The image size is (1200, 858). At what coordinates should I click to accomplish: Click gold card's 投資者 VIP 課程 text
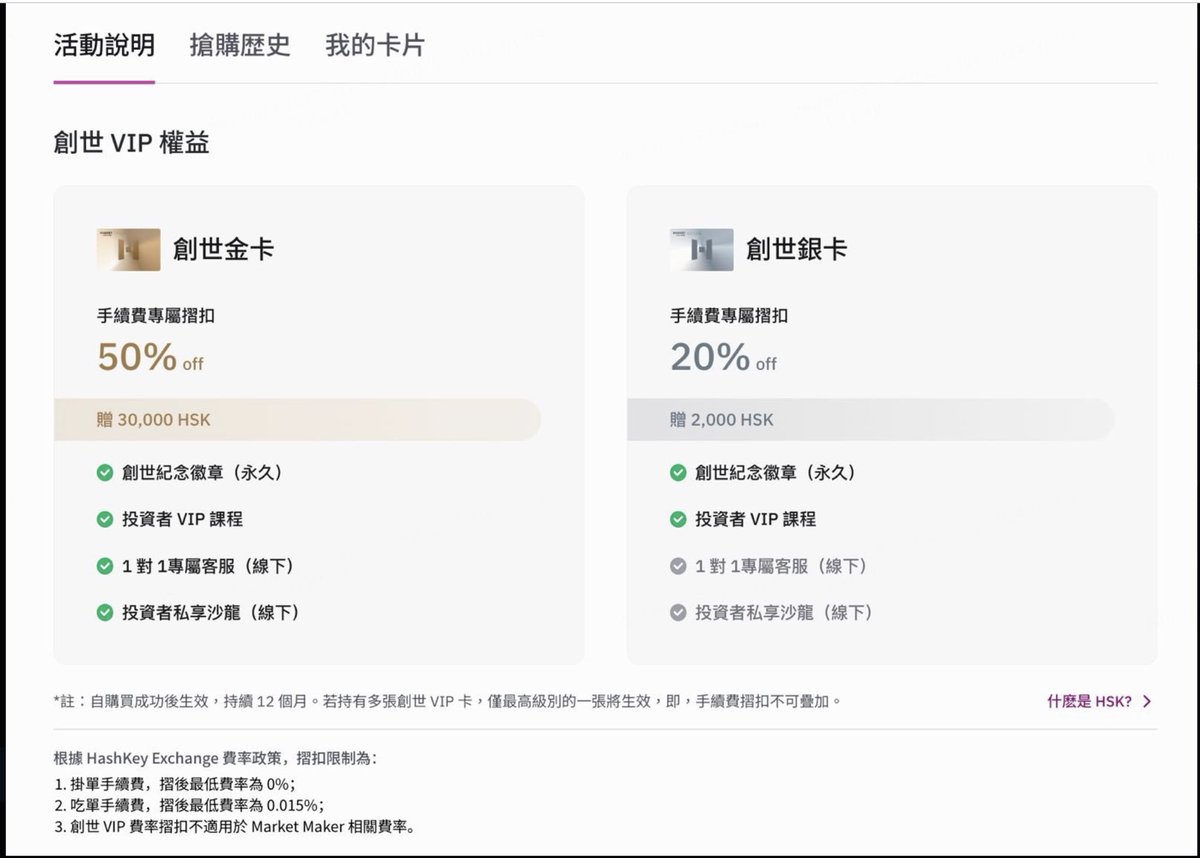[x=182, y=520]
